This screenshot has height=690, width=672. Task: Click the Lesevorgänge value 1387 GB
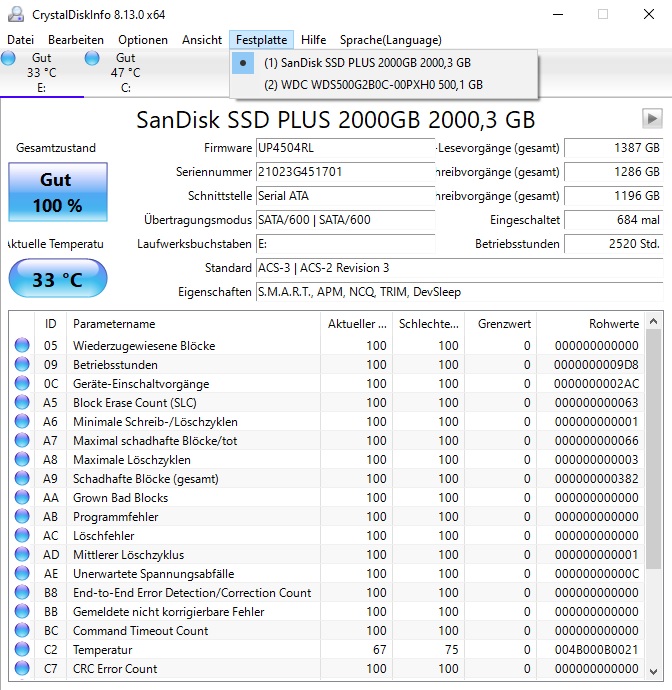coord(613,148)
